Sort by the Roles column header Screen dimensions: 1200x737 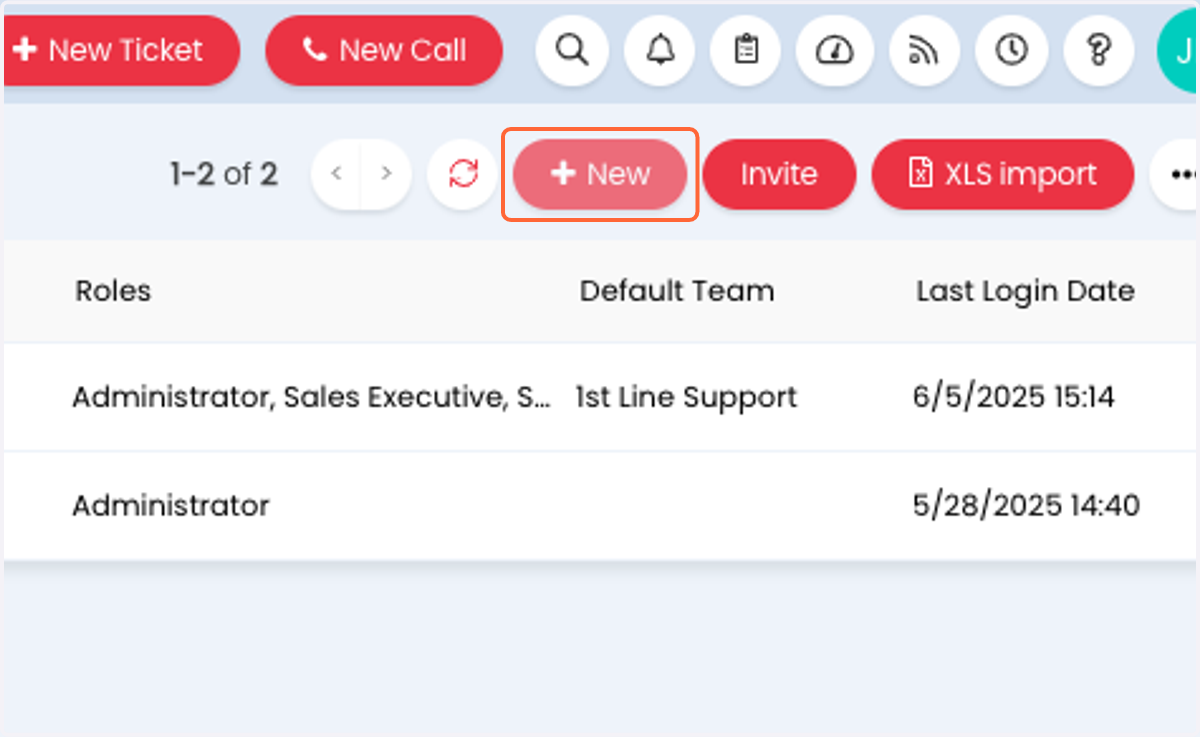click(113, 291)
